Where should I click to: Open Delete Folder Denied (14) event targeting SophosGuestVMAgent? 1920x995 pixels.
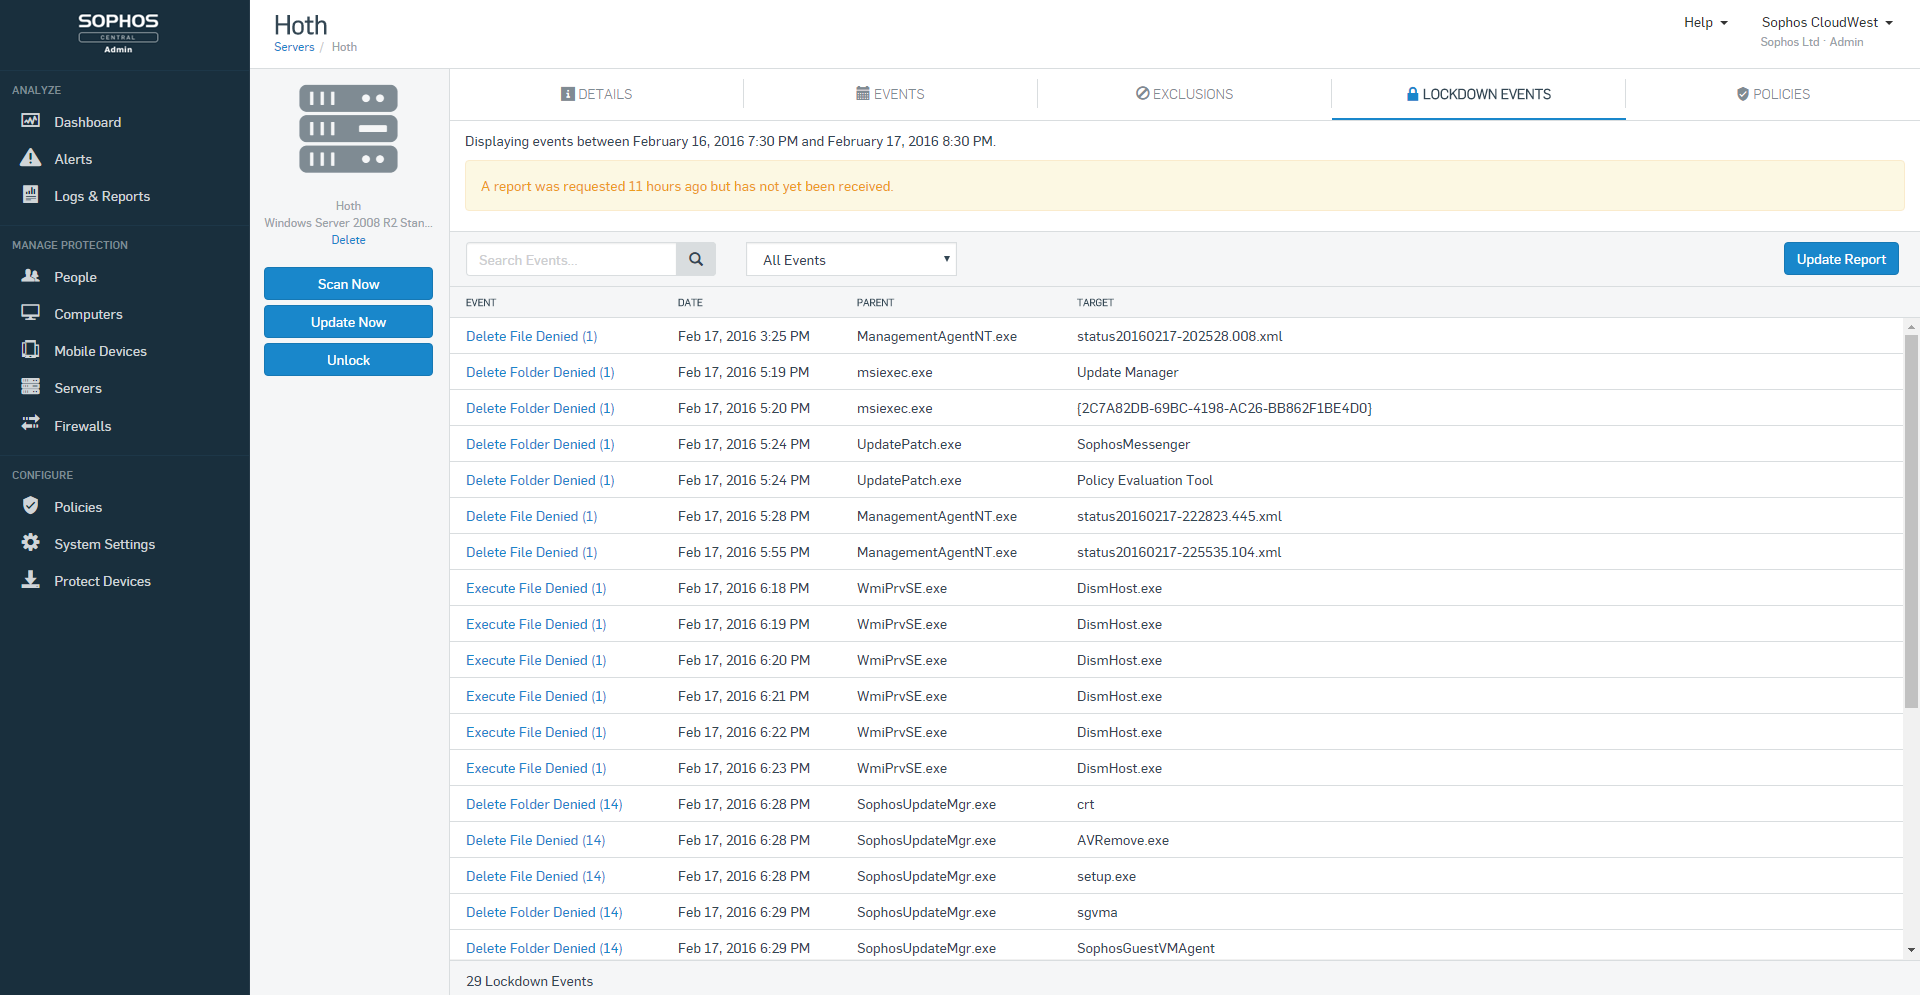[544, 948]
